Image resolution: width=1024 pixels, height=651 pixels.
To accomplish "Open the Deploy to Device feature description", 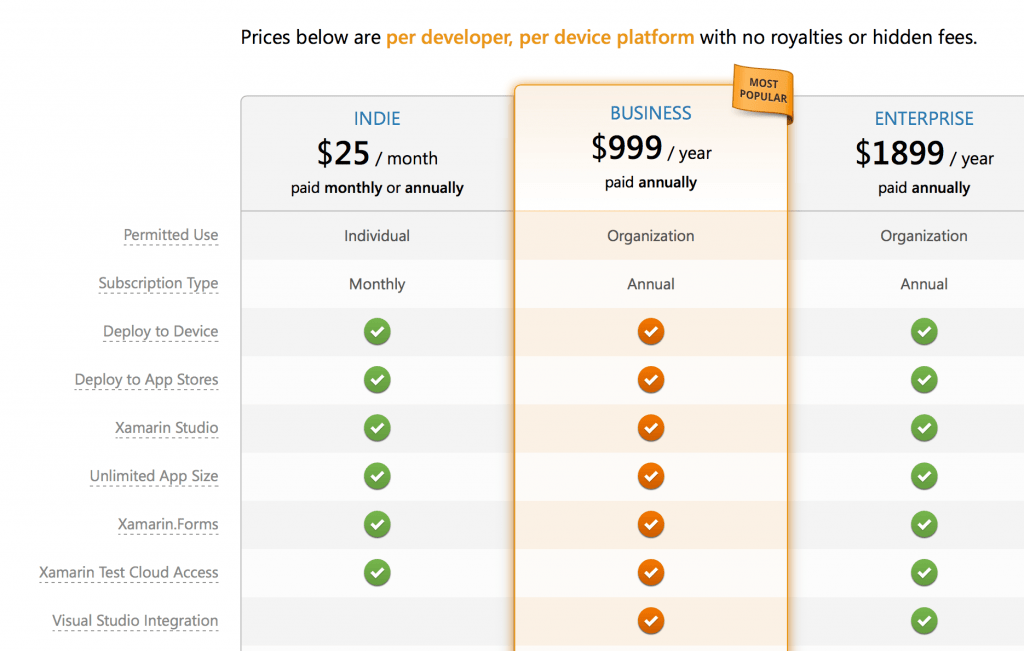I will (161, 332).
